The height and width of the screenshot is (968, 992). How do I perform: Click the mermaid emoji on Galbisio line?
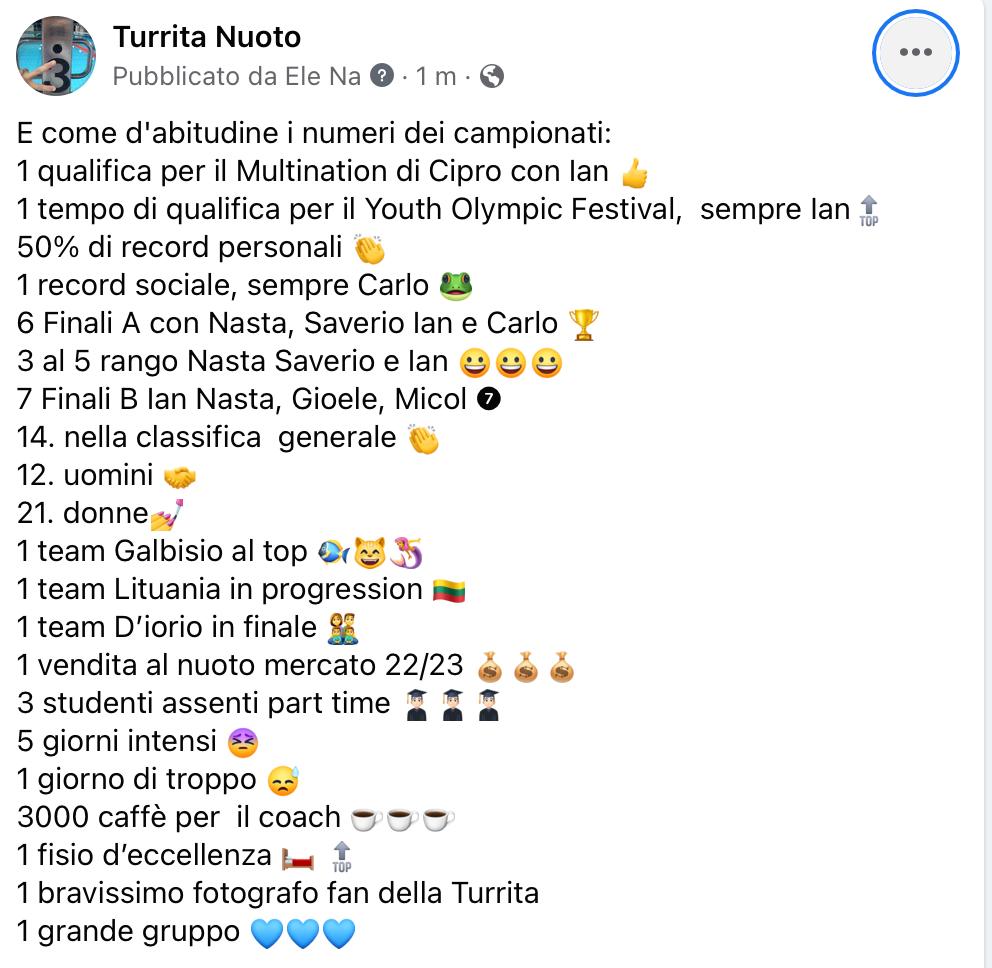click(406, 552)
